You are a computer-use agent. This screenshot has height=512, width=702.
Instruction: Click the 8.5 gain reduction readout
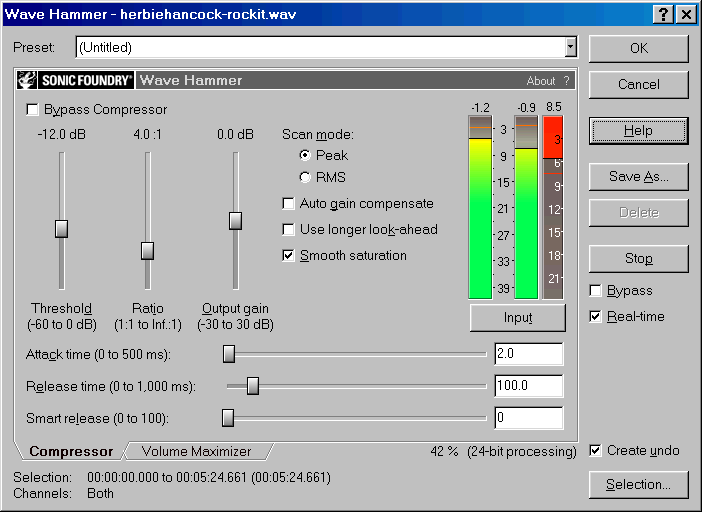click(x=554, y=107)
